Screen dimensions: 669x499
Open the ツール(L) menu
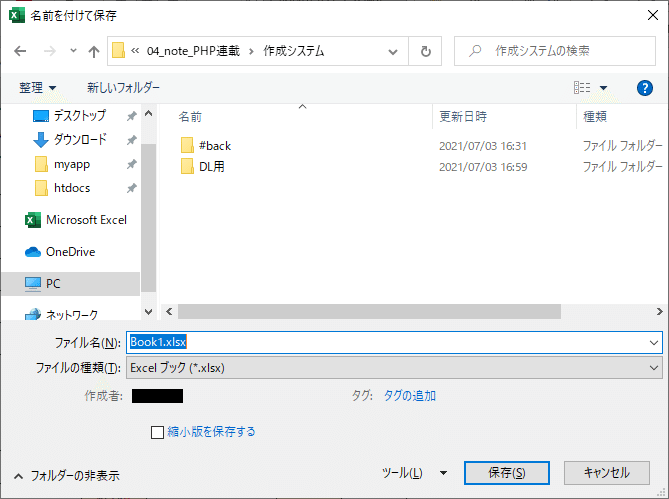(402, 473)
